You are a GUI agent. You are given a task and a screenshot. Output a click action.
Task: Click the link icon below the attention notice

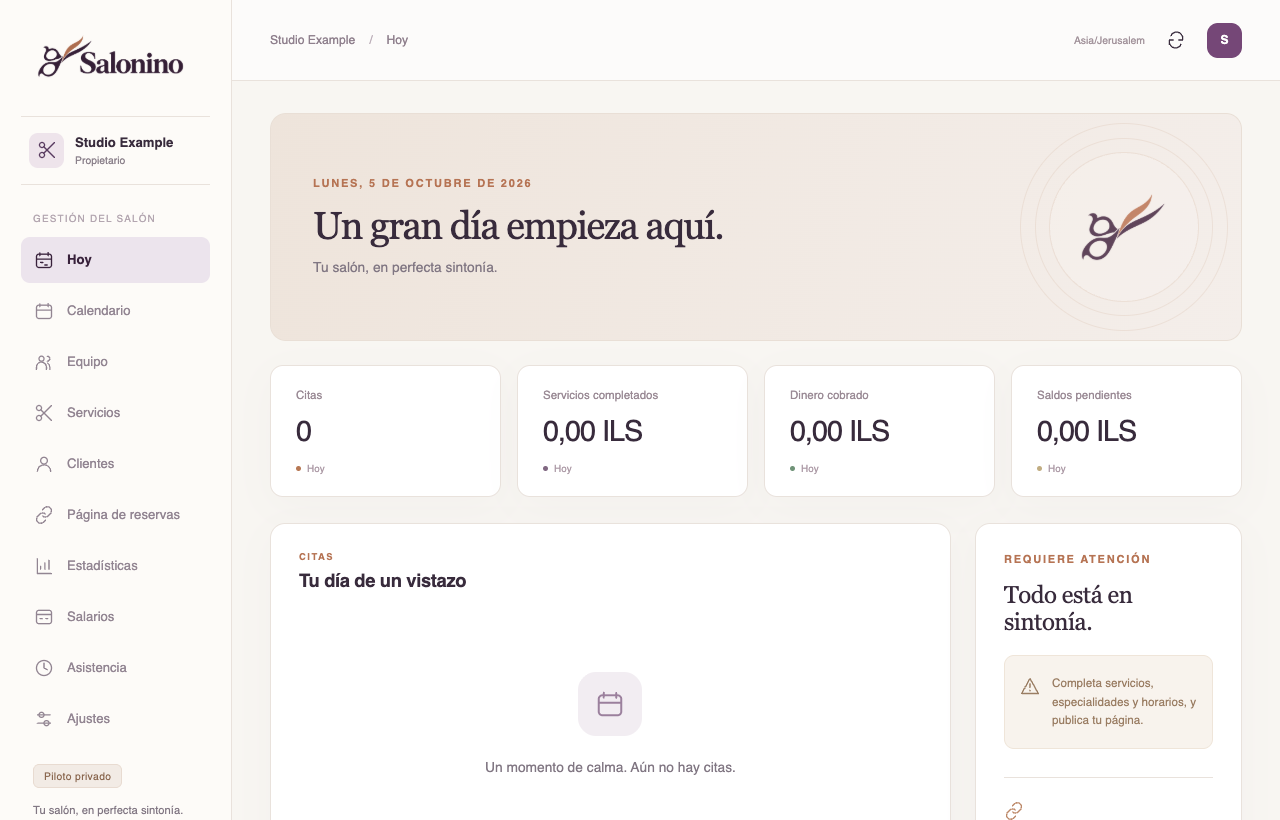(1014, 811)
